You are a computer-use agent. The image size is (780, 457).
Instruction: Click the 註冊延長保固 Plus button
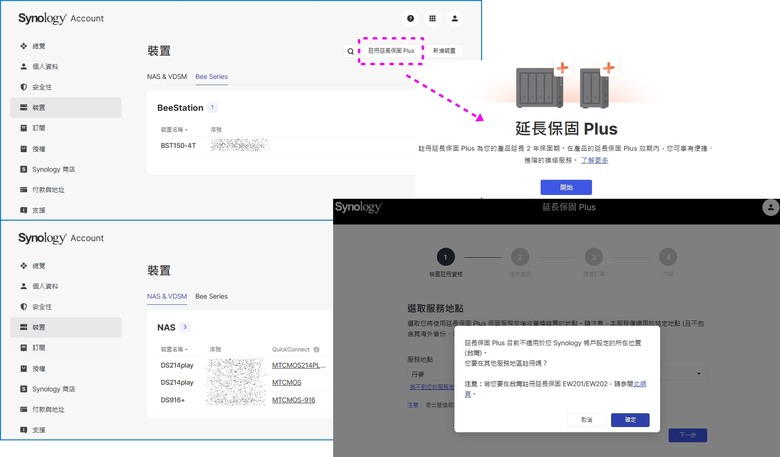391,51
